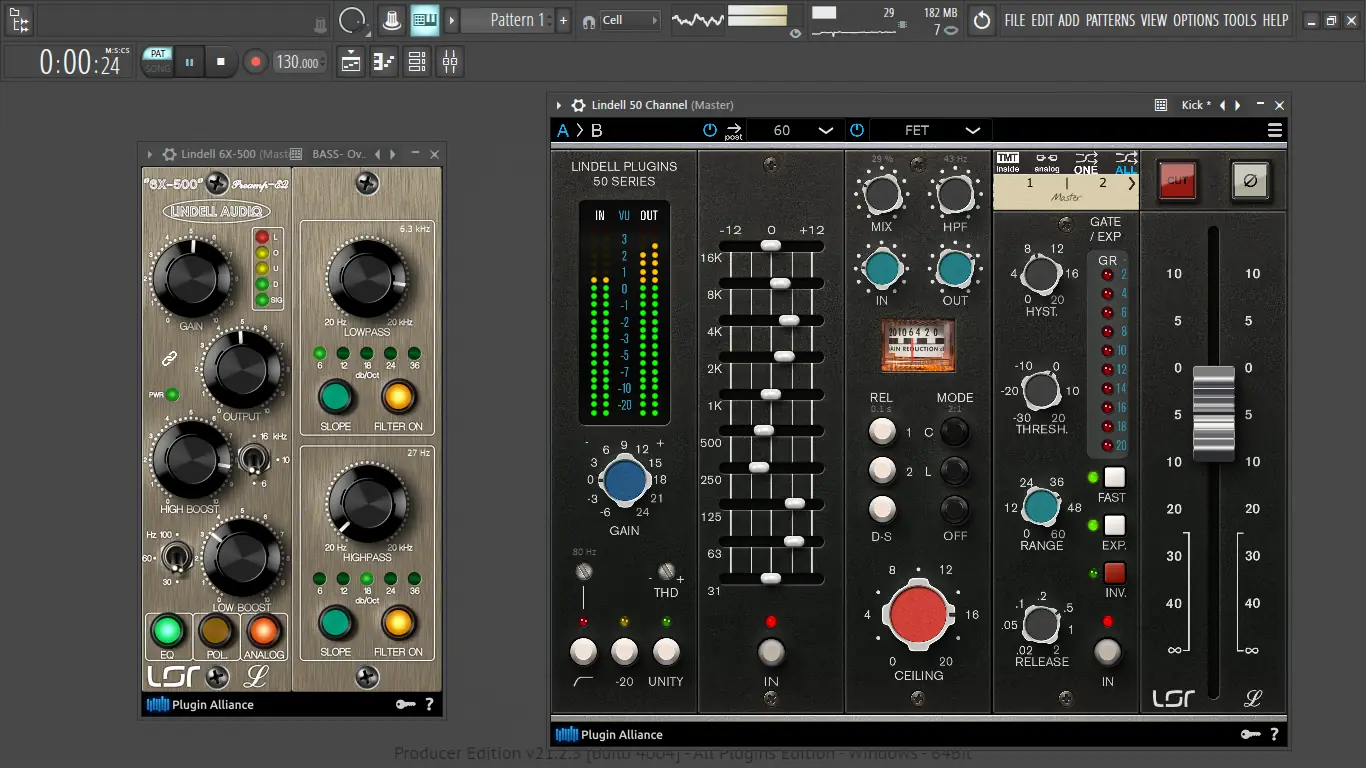This screenshot has height=768, width=1366.
Task: Open the Lindell 50 hamburger menu
Action: point(1275,130)
